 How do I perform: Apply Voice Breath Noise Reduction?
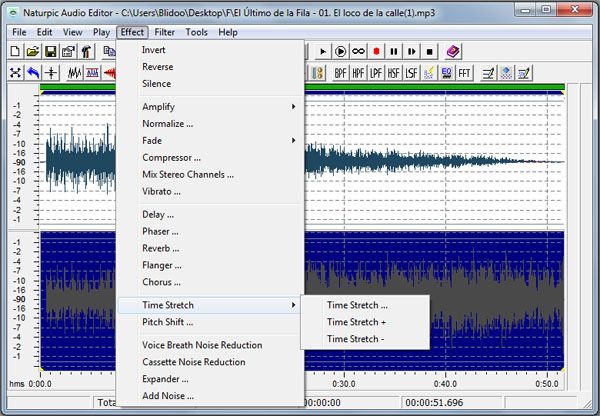point(210,345)
